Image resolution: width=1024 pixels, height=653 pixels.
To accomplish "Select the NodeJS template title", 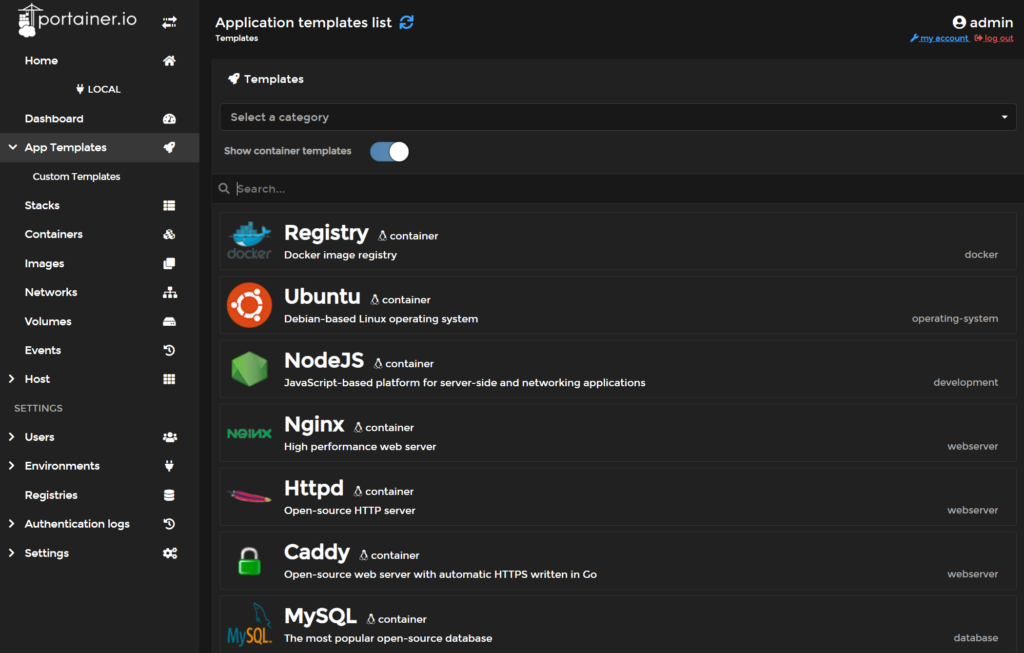I will (x=324, y=360).
